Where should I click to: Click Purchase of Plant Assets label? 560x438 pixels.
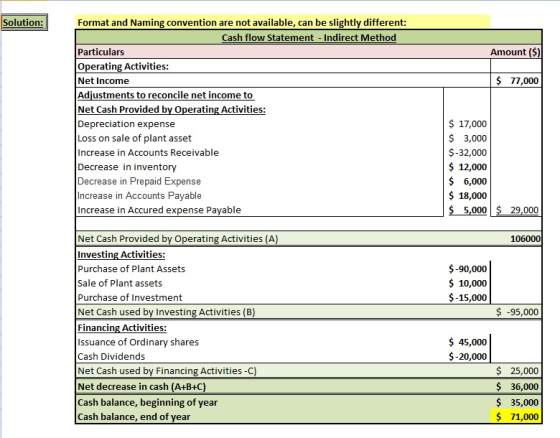click(131, 269)
